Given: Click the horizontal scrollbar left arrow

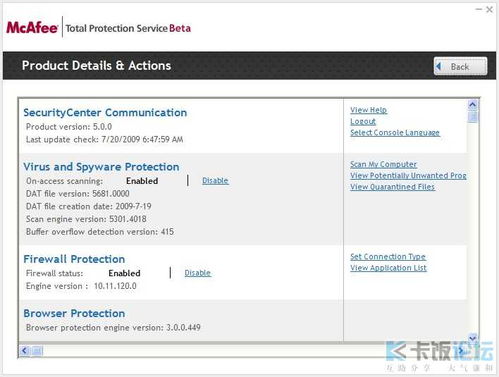Looking at the screenshot, I should pyautogui.click(x=24, y=350).
